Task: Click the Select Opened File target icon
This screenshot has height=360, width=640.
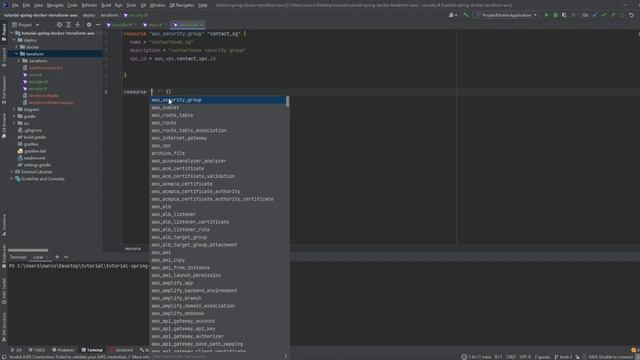Action: pos(60,25)
